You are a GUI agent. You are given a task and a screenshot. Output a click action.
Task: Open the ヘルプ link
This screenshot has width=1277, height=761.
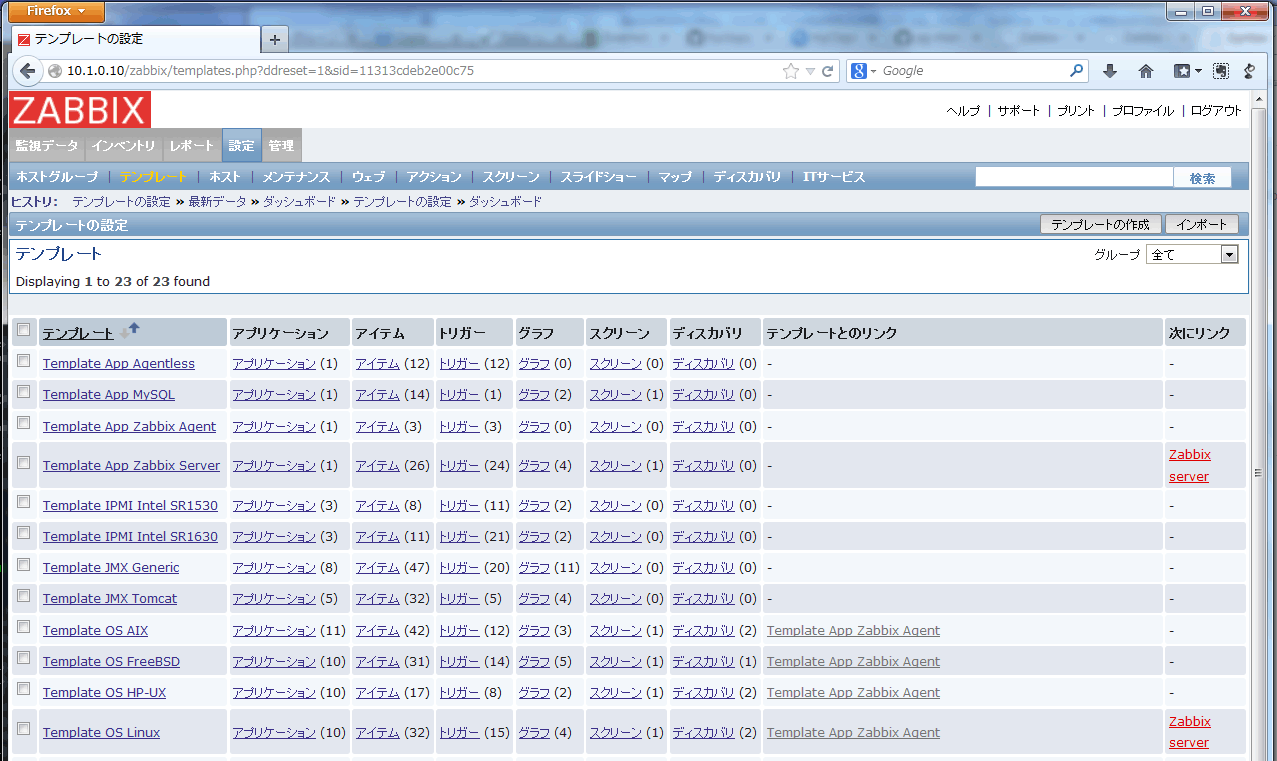click(x=963, y=111)
